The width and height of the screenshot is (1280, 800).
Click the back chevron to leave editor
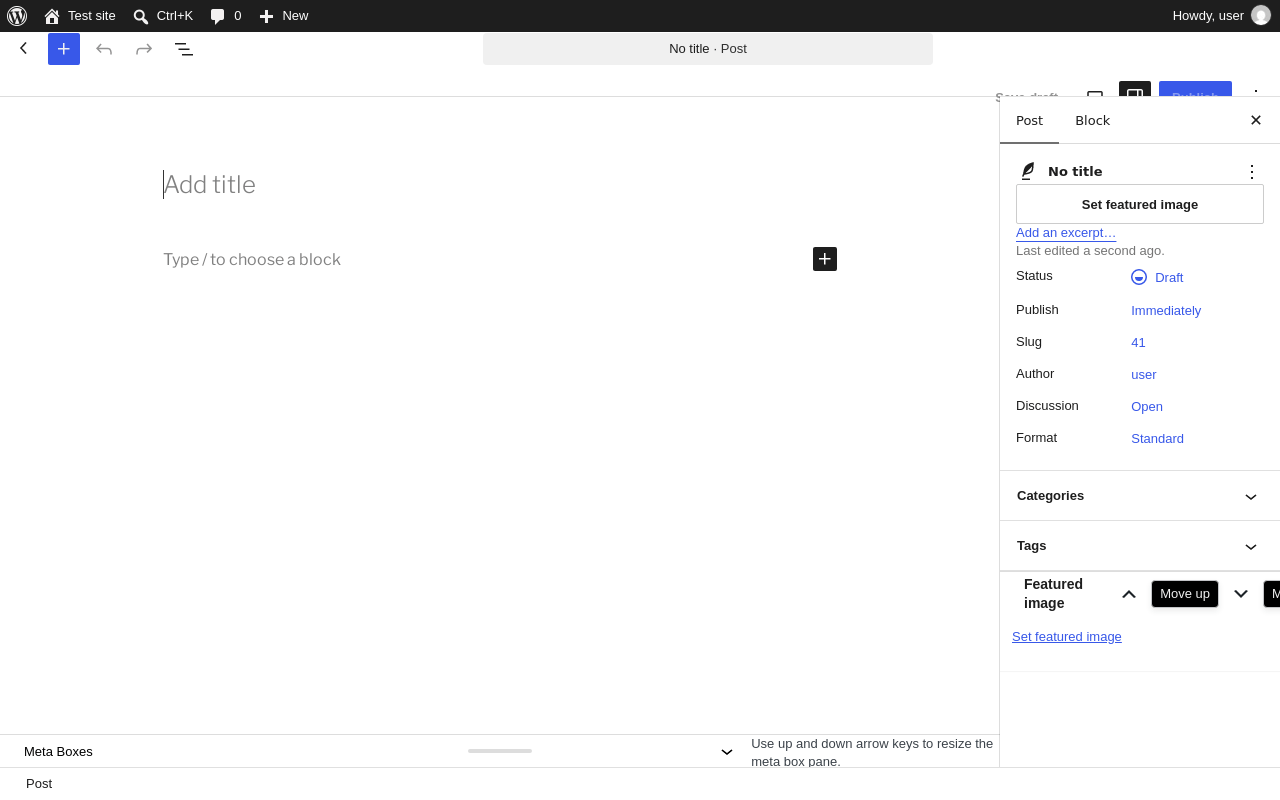pyautogui.click(x=24, y=48)
